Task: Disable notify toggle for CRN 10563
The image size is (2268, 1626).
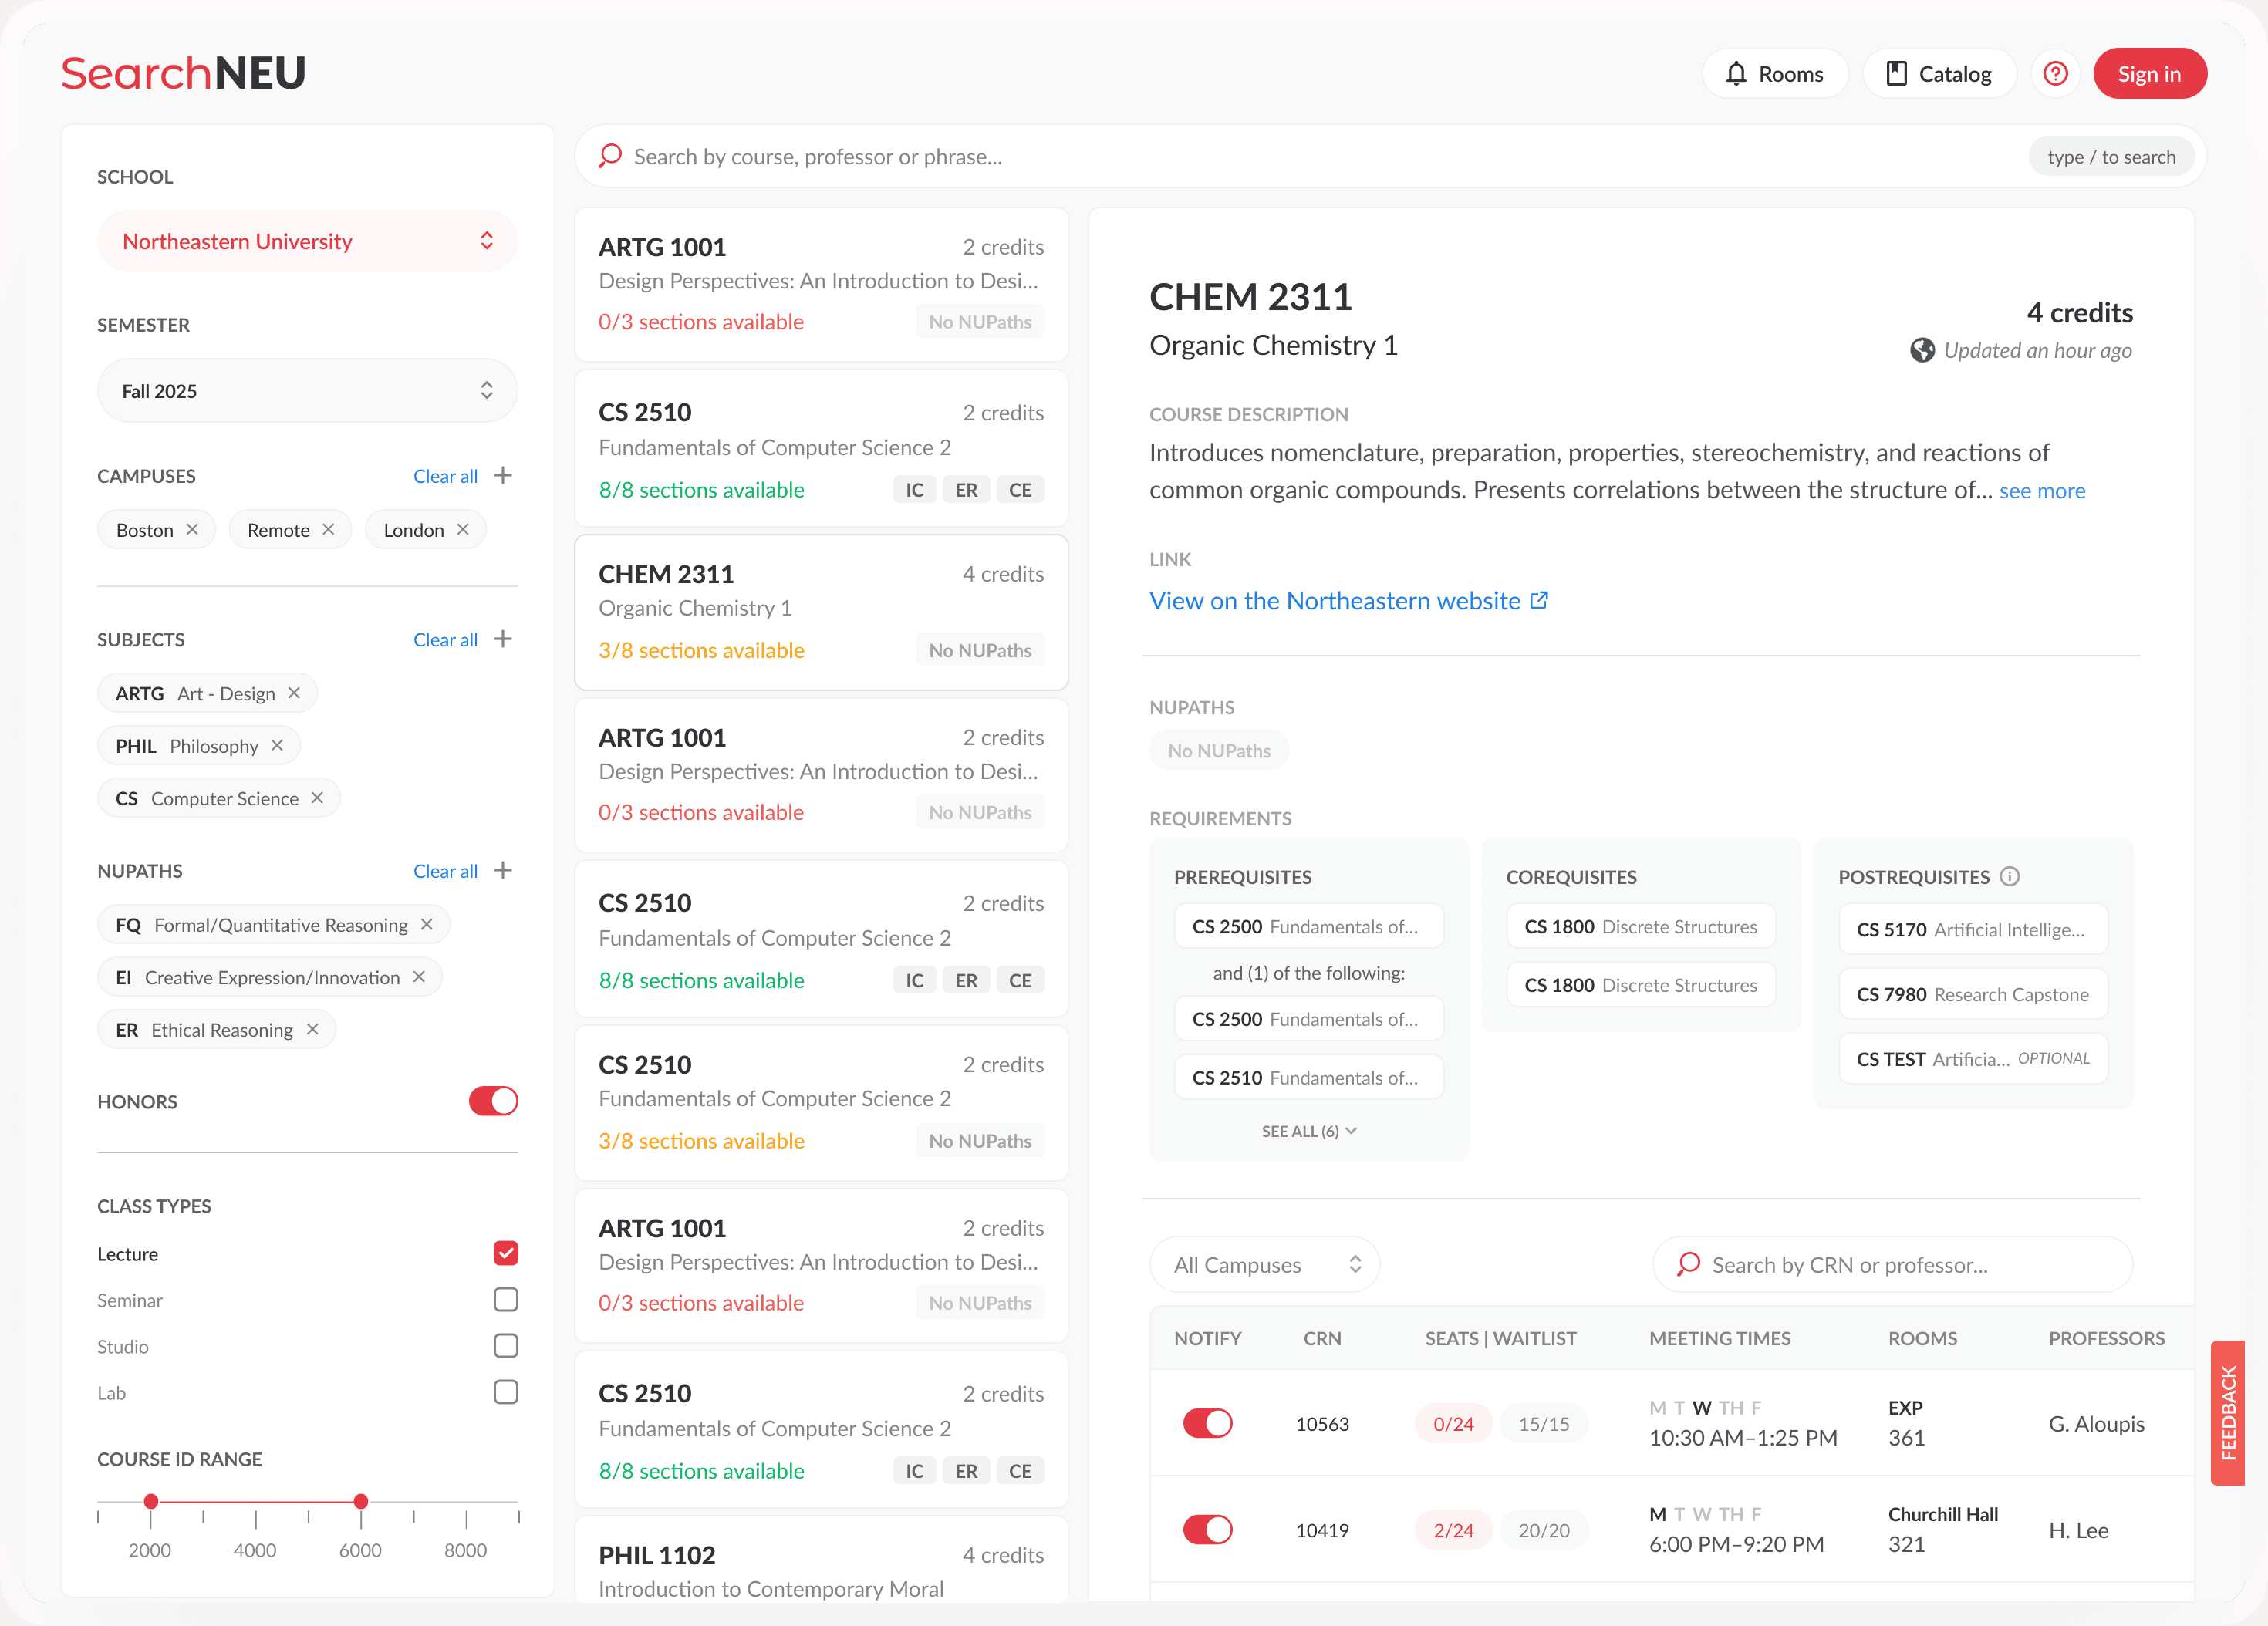Action: tap(1207, 1423)
